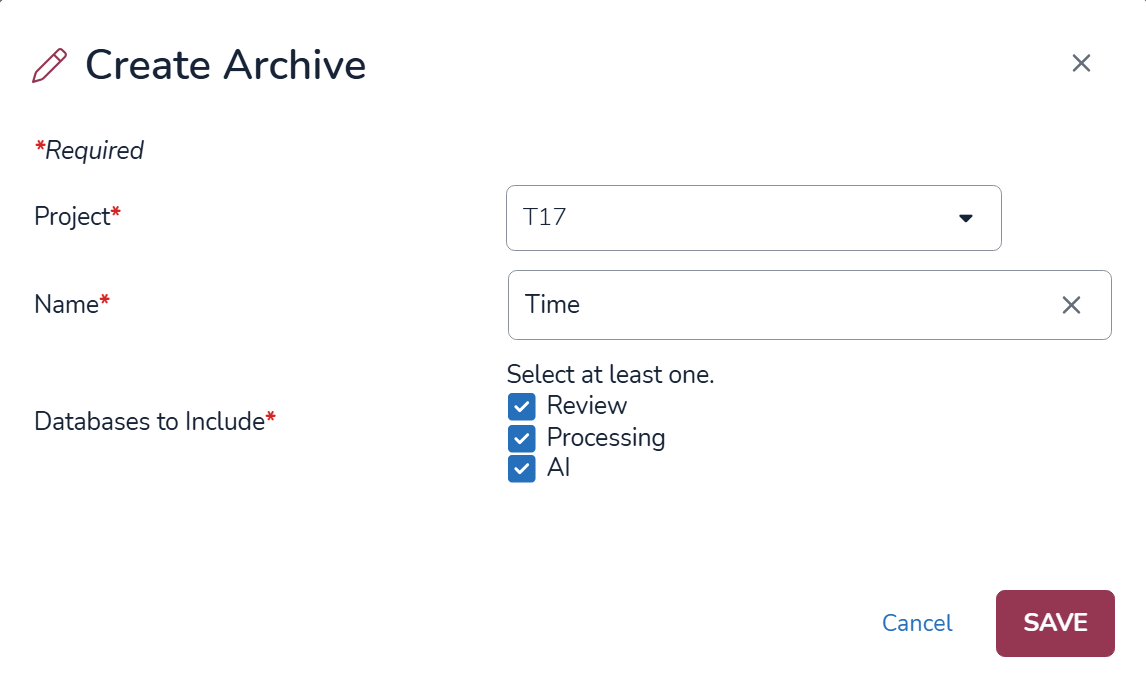Click the Project dropdown arrow
Screen dimensions: 1146x684
pyautogui.click(x=965, y=218)
